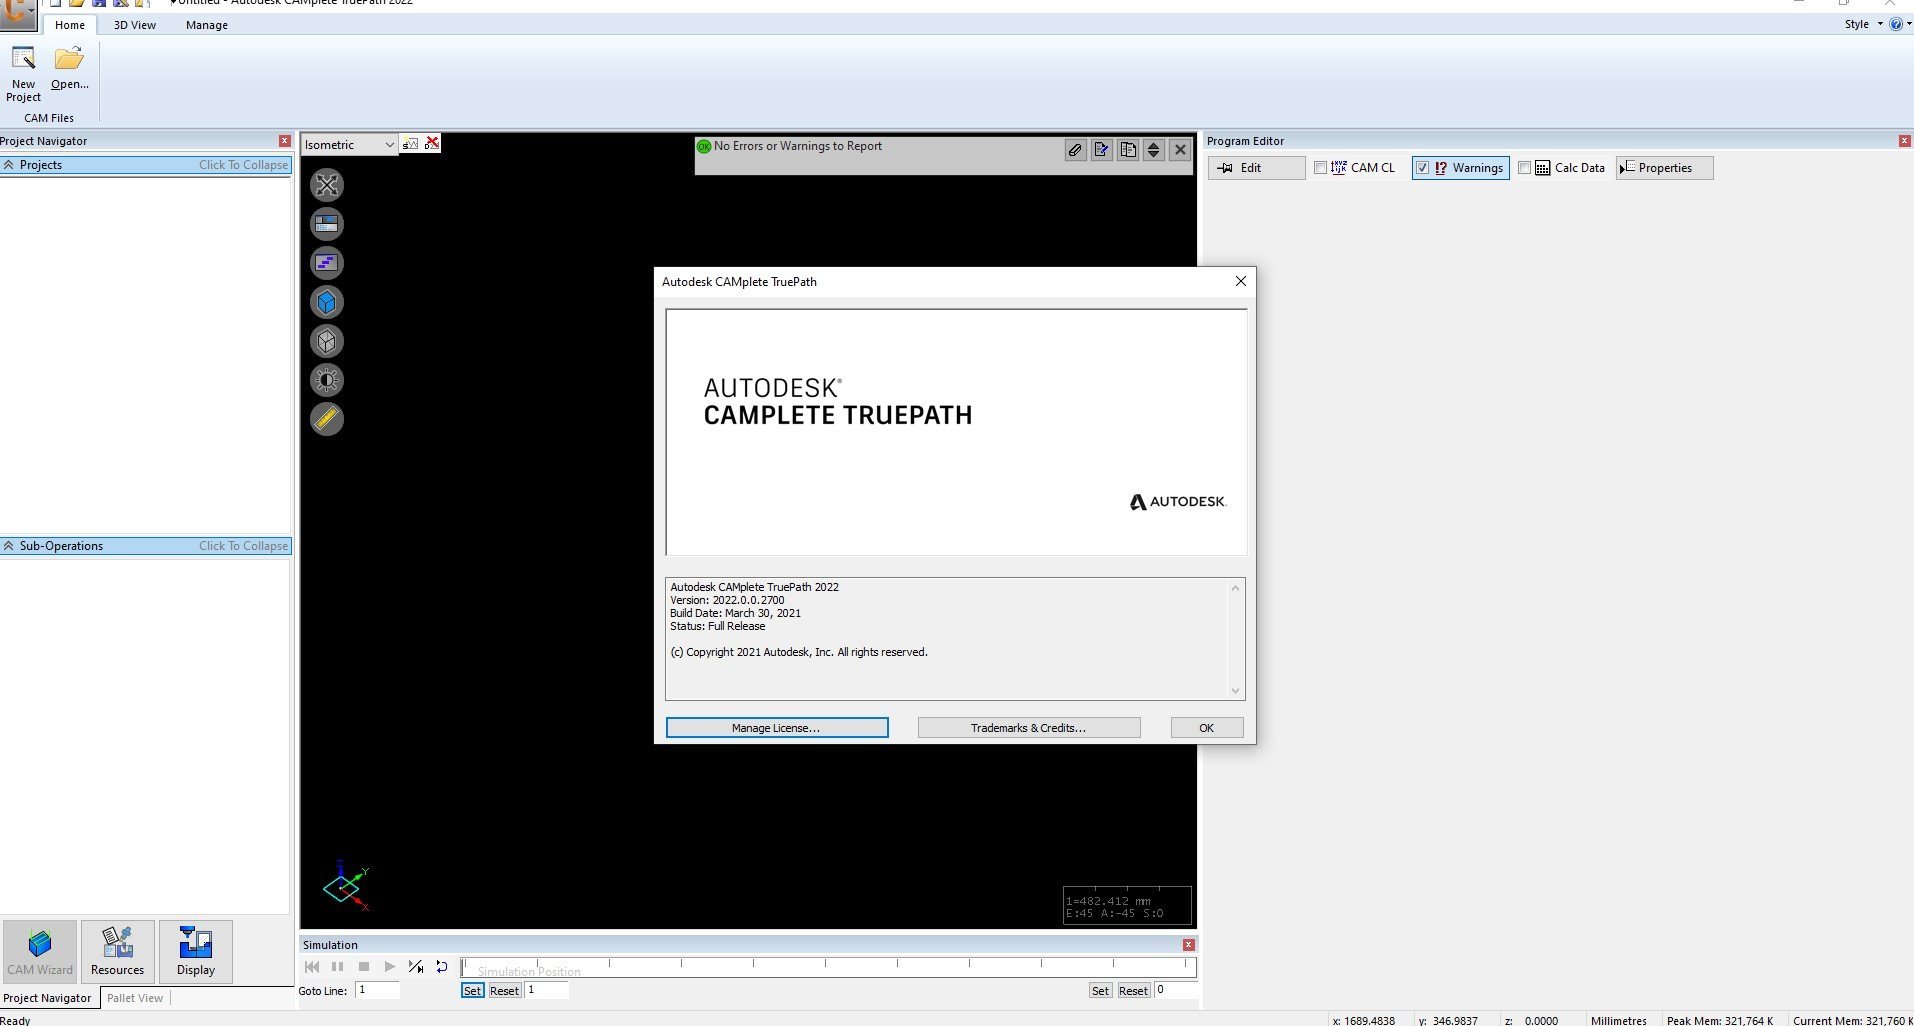Screen dimensions: 1914x1026
Task: Toggle the Calc Data checkbox
Action: (x=1524, y=168)
